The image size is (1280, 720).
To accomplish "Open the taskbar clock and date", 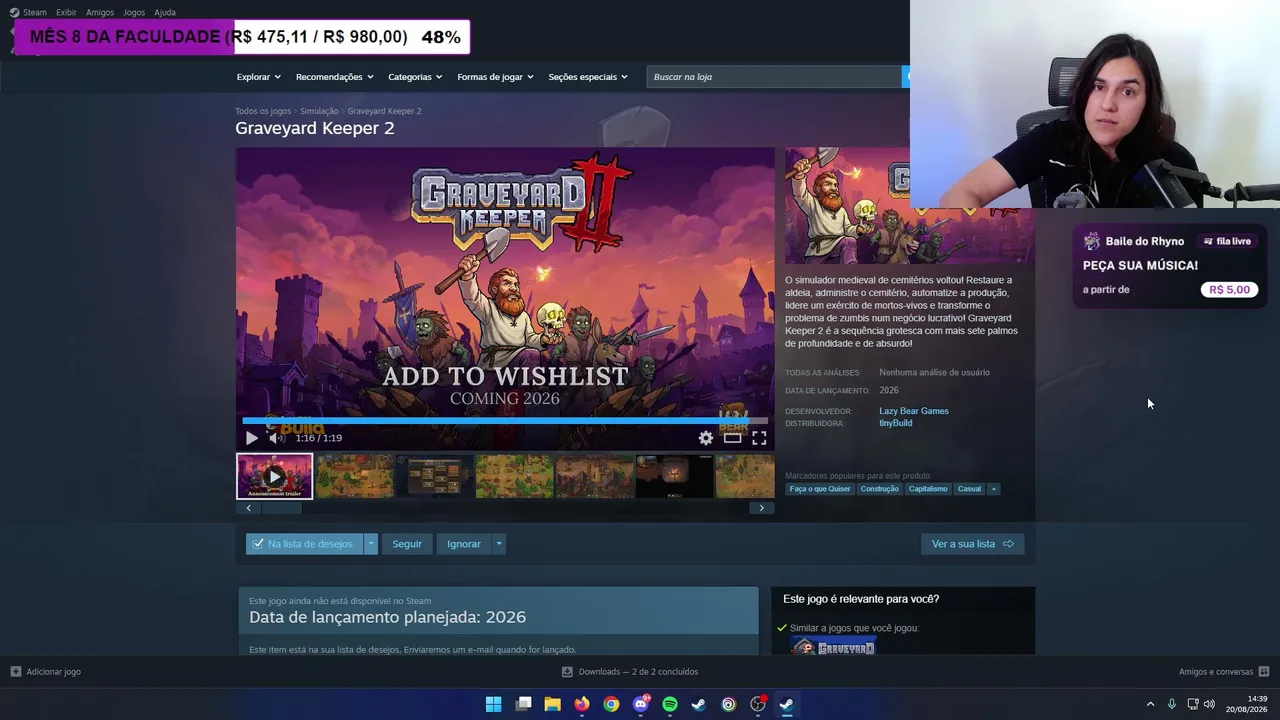I will tap(1247, 704).
